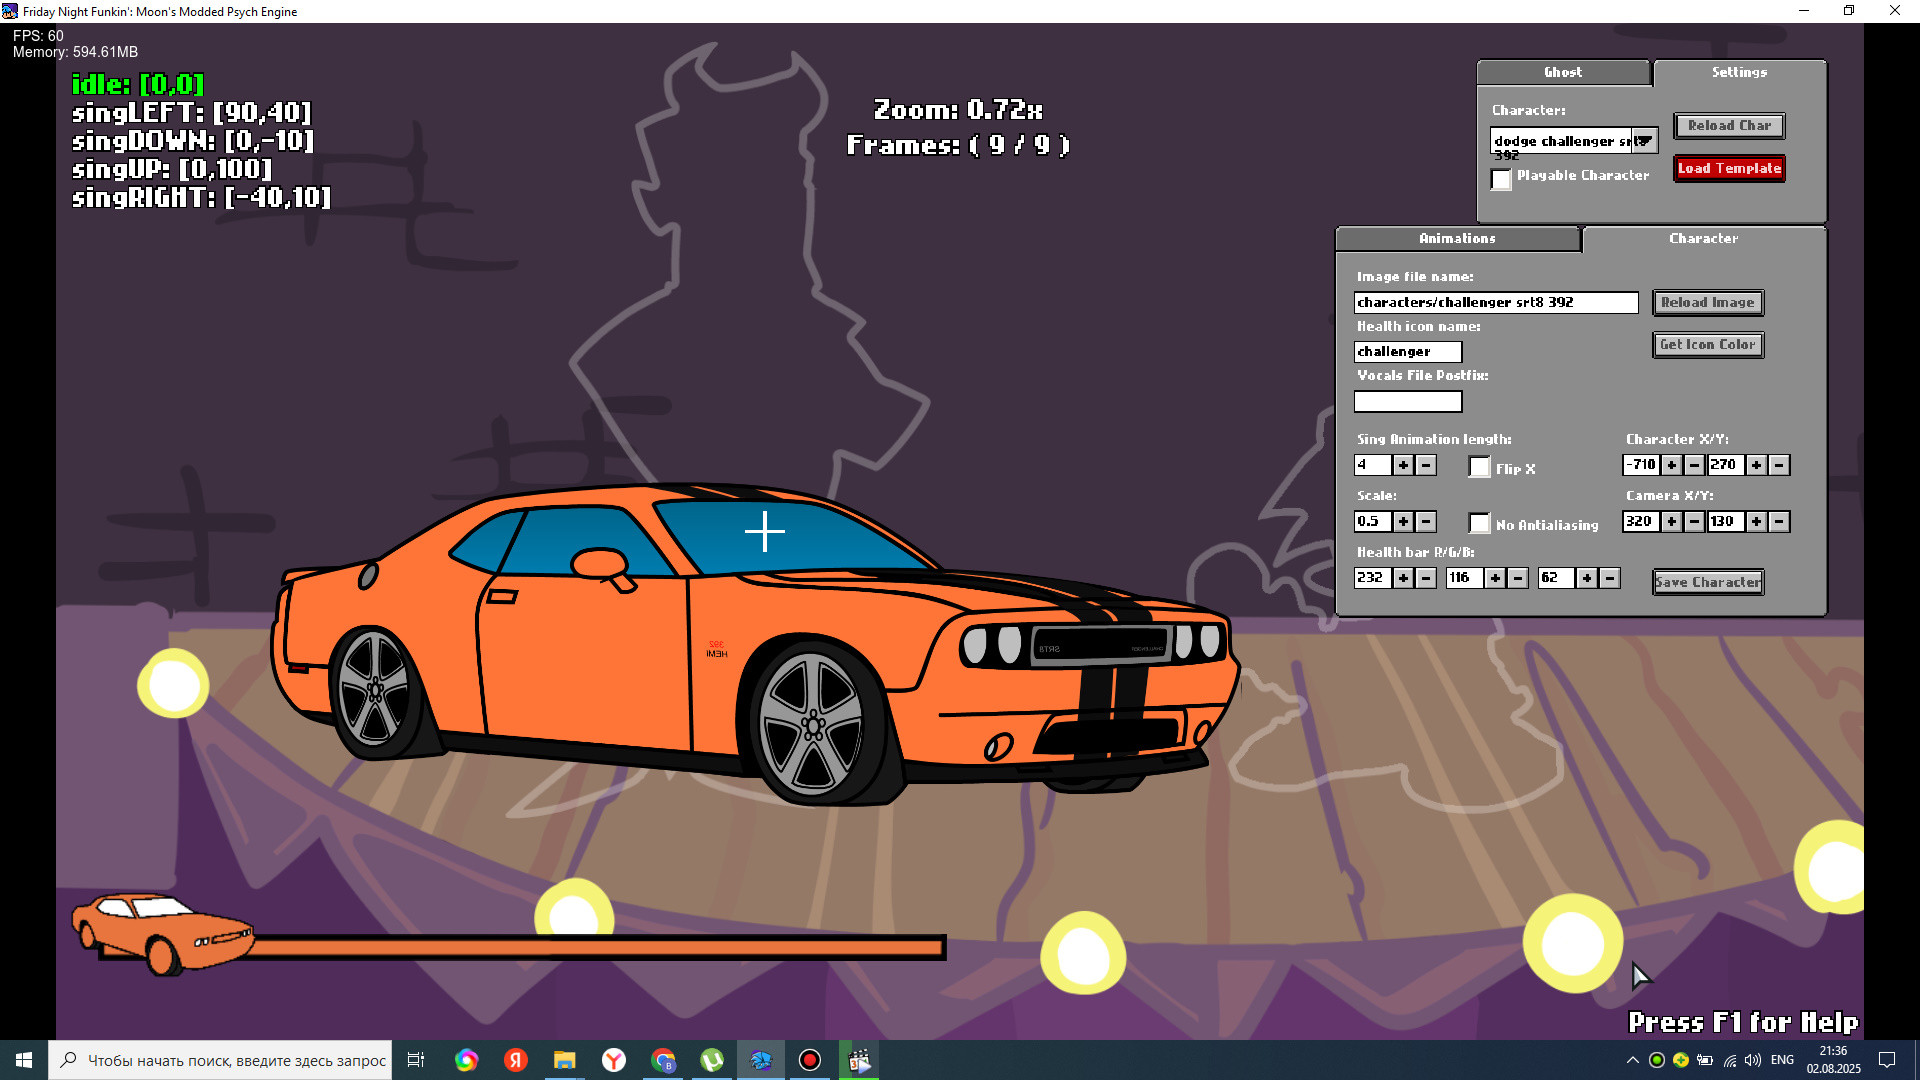Open Google Chrome from the taskbar
Image resolution: width=1920 pixels, height=1080 pixels.
click(x=663, y=1060)
